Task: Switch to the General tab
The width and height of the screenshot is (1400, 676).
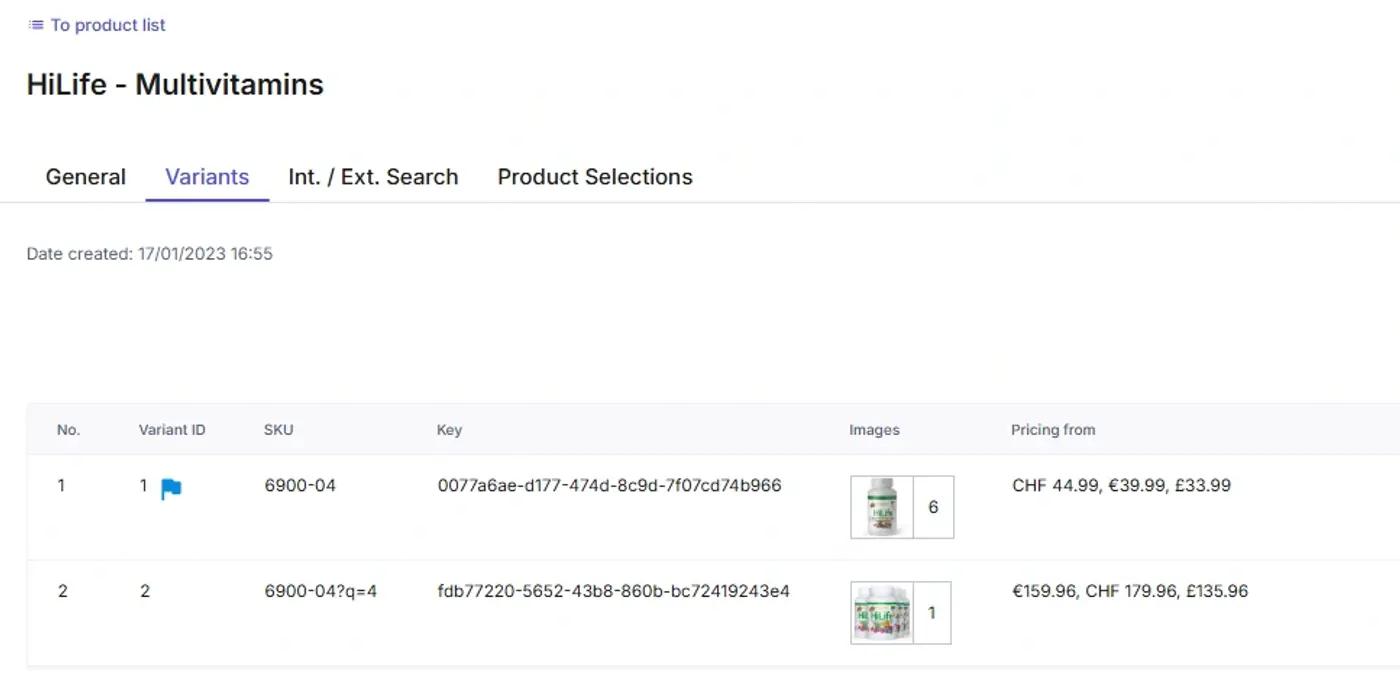Action: 86,177
